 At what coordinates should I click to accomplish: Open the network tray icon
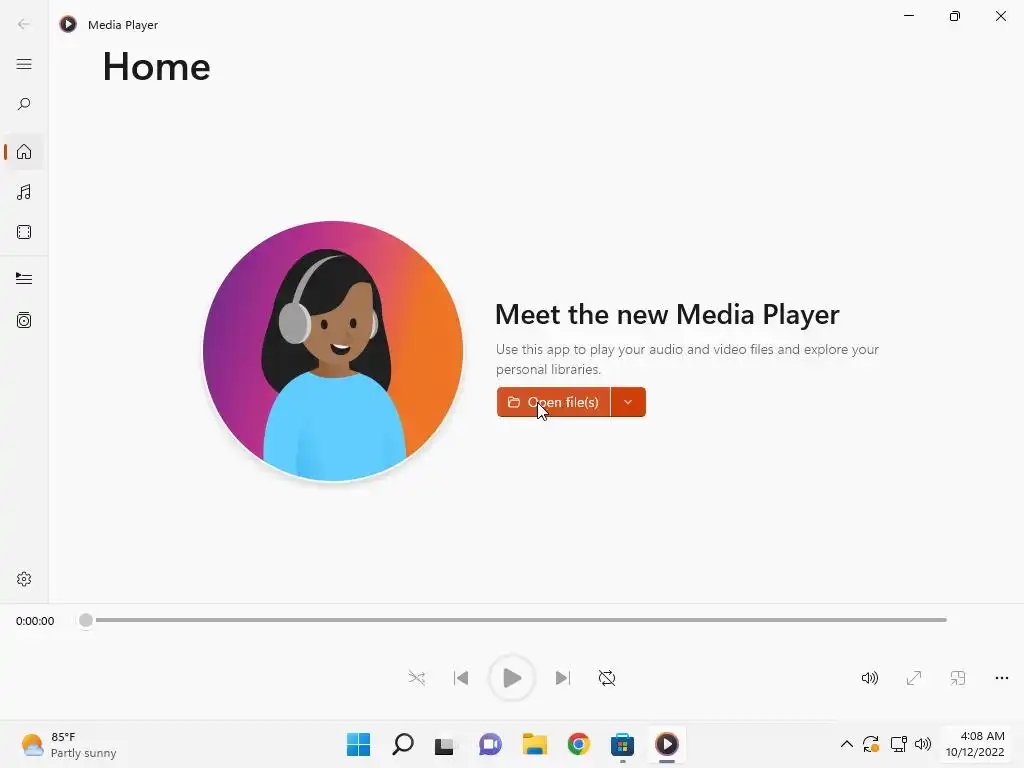pos(899,744)
